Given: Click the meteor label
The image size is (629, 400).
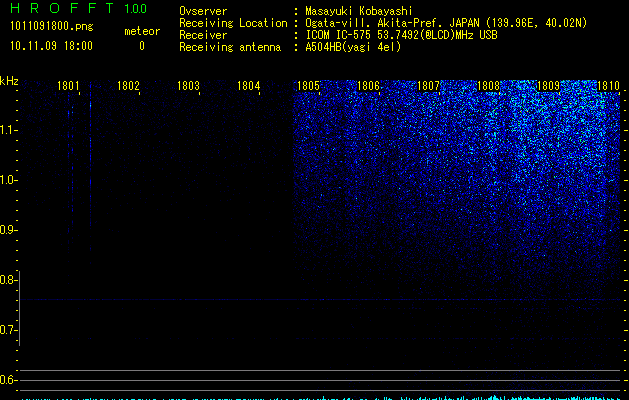Looking at the screenshot, I should coord(142,31).
